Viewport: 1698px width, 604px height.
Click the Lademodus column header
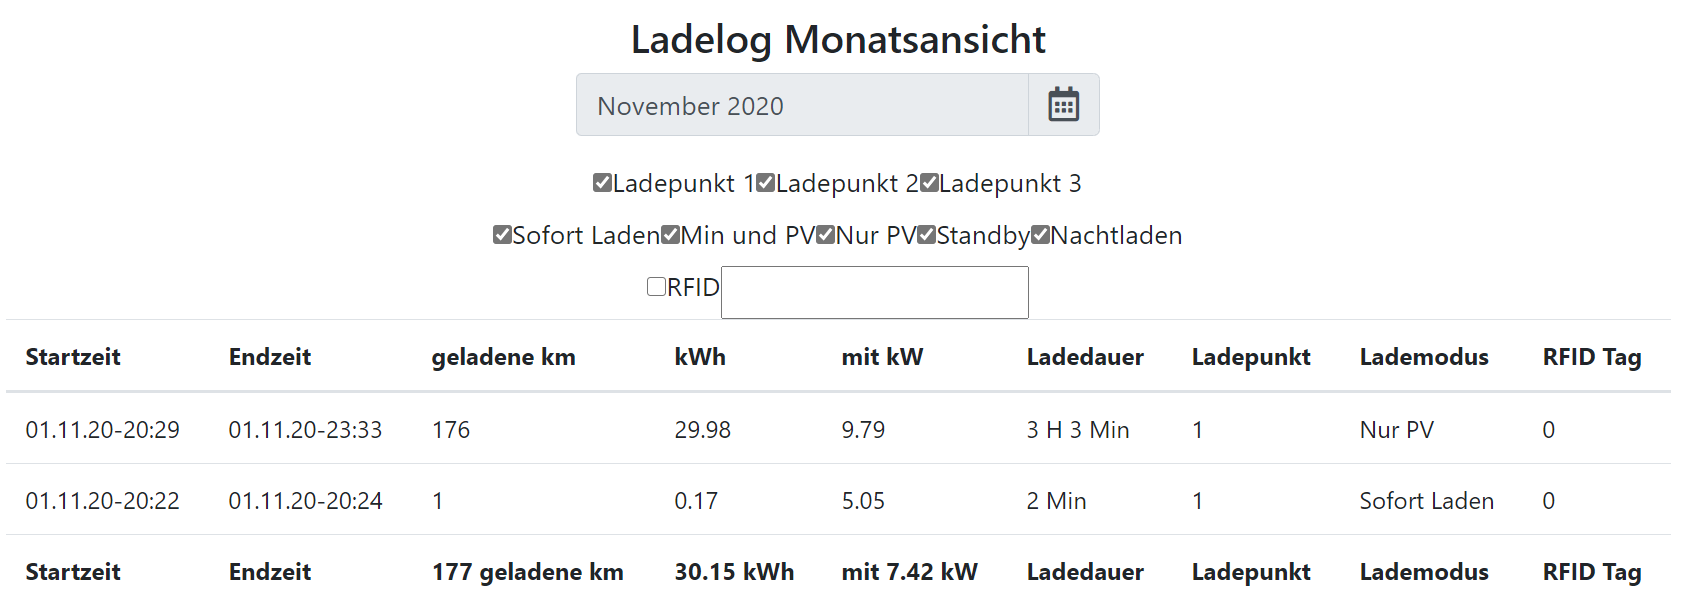click(1424, 357)
